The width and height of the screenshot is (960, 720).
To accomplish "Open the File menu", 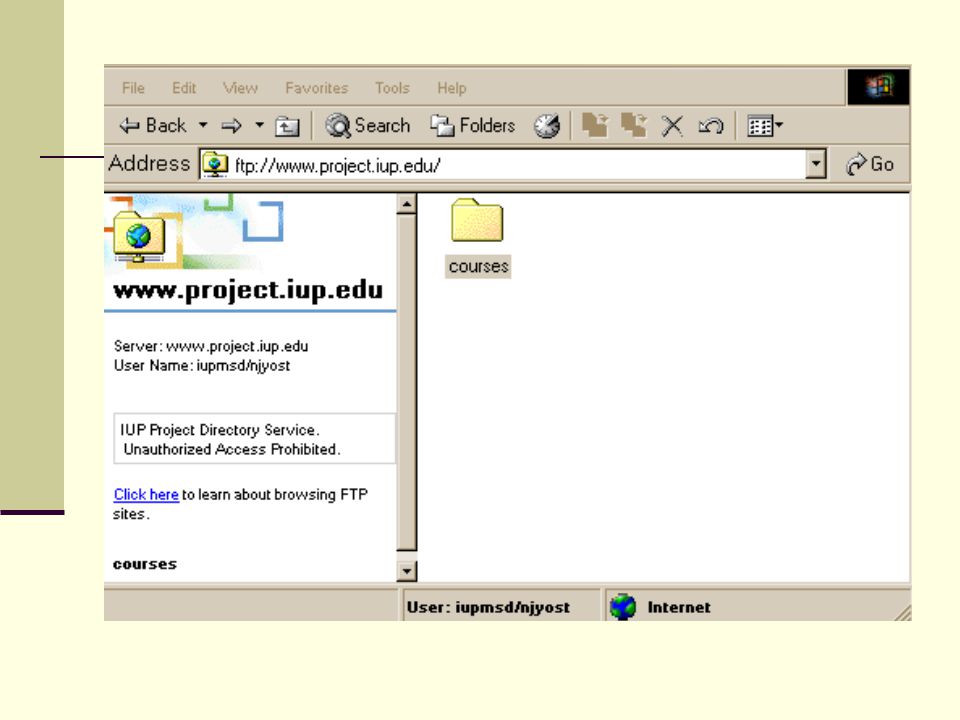I will pos(133,88).
